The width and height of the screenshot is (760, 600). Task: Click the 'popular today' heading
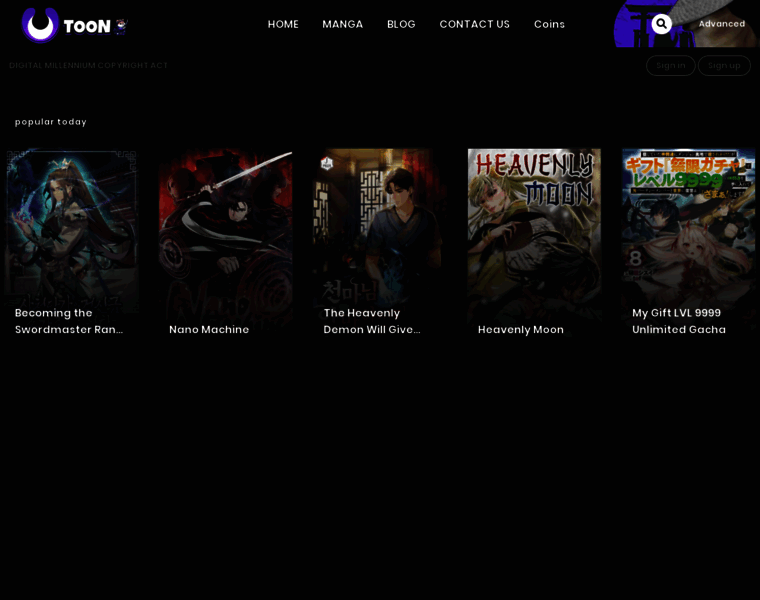point(50,122)
